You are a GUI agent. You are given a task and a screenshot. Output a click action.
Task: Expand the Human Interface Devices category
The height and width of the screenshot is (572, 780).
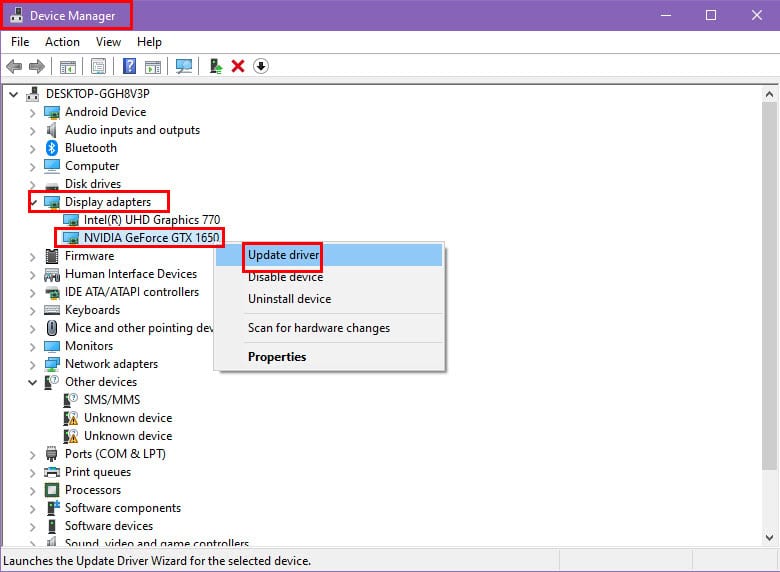32,275
